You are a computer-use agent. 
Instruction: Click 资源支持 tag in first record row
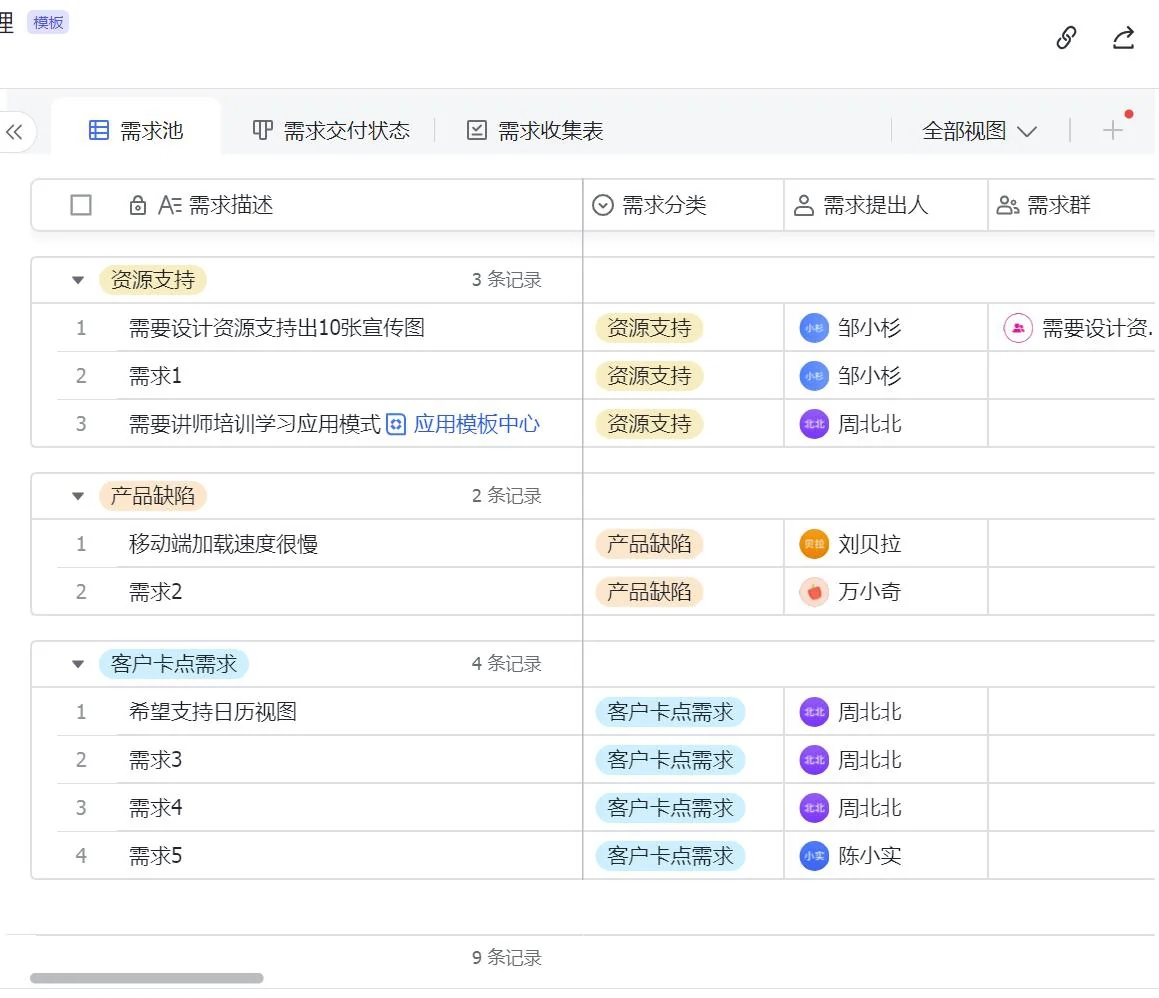click(649, 327)
